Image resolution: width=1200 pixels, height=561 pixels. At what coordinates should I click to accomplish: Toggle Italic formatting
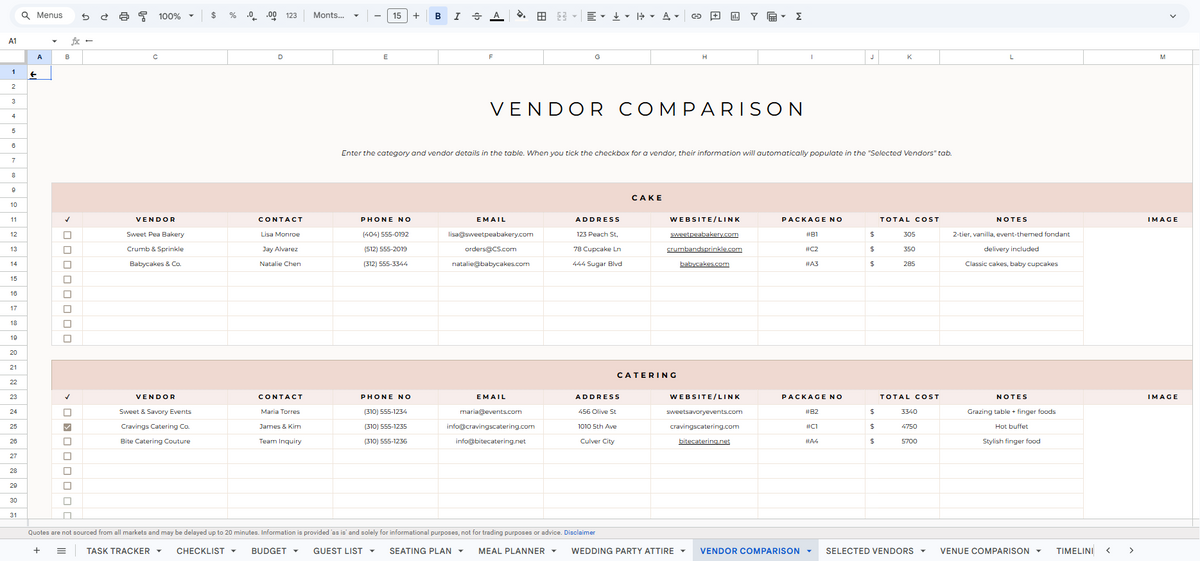tap(457, 16)
